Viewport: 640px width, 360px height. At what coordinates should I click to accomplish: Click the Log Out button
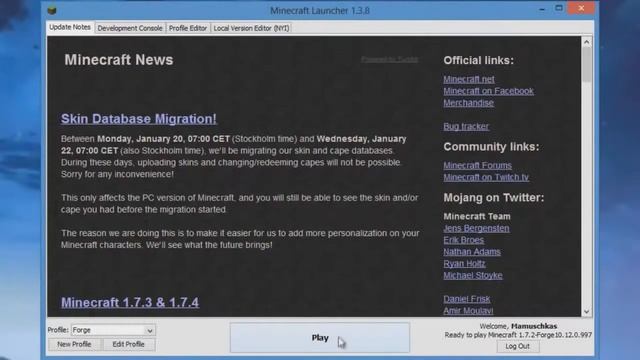pyautogui.click(x=518, y=346)
